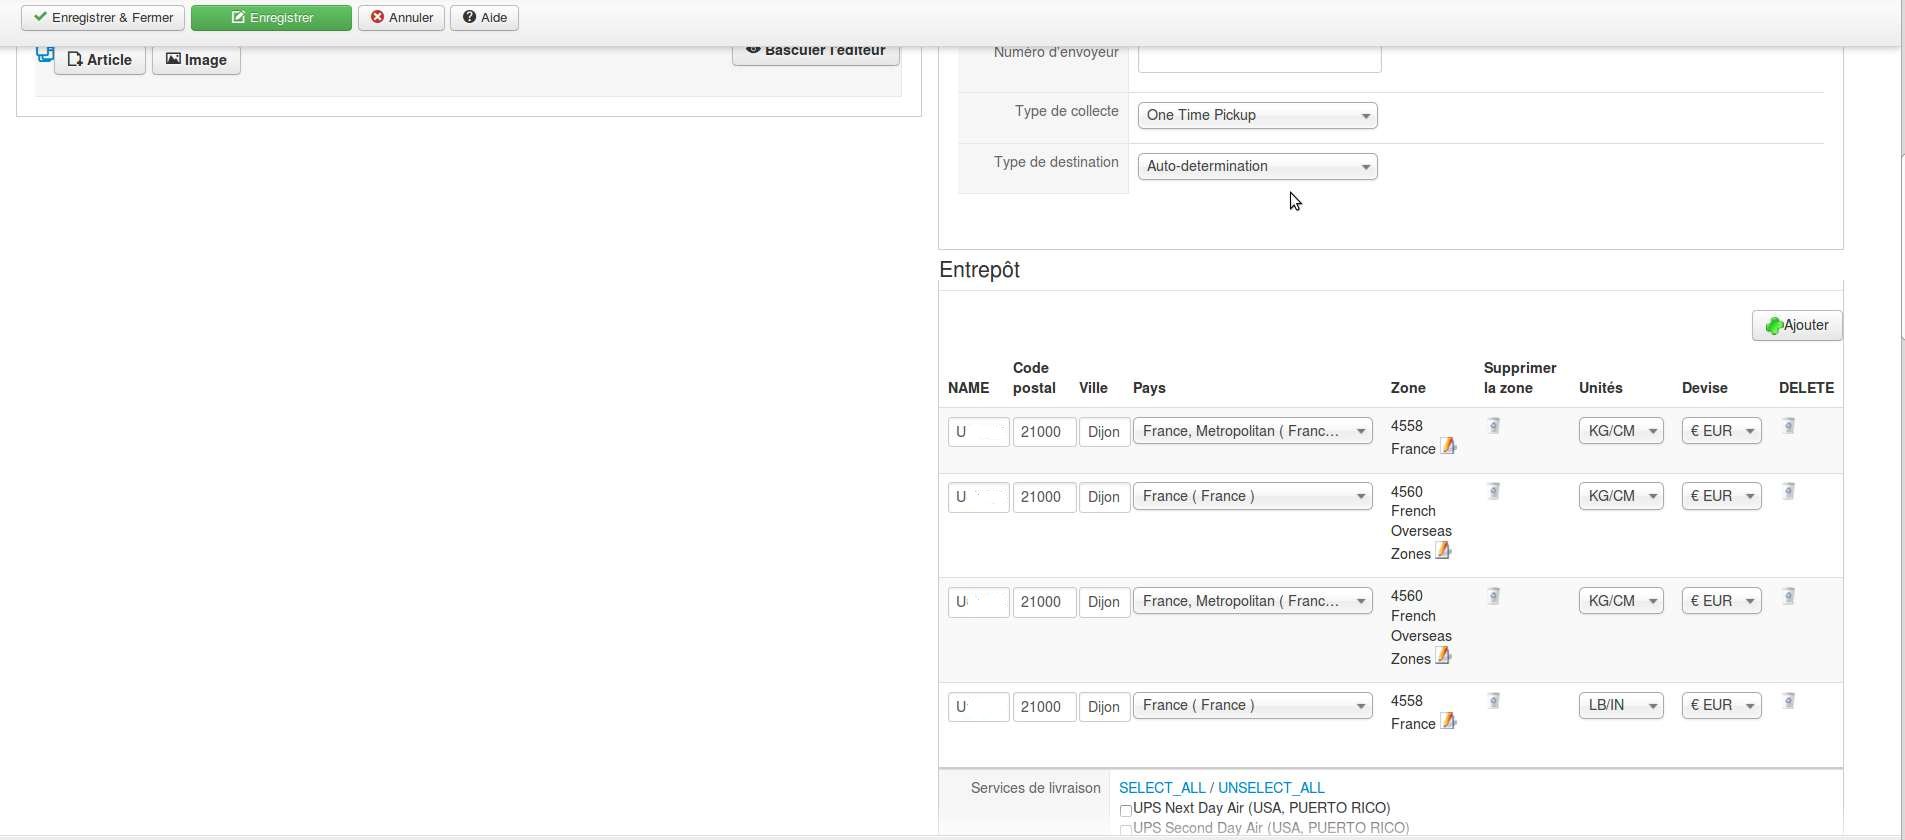Click the green Enregistrer button
This screenshot has height=840, width=1905.
(271, 18)
